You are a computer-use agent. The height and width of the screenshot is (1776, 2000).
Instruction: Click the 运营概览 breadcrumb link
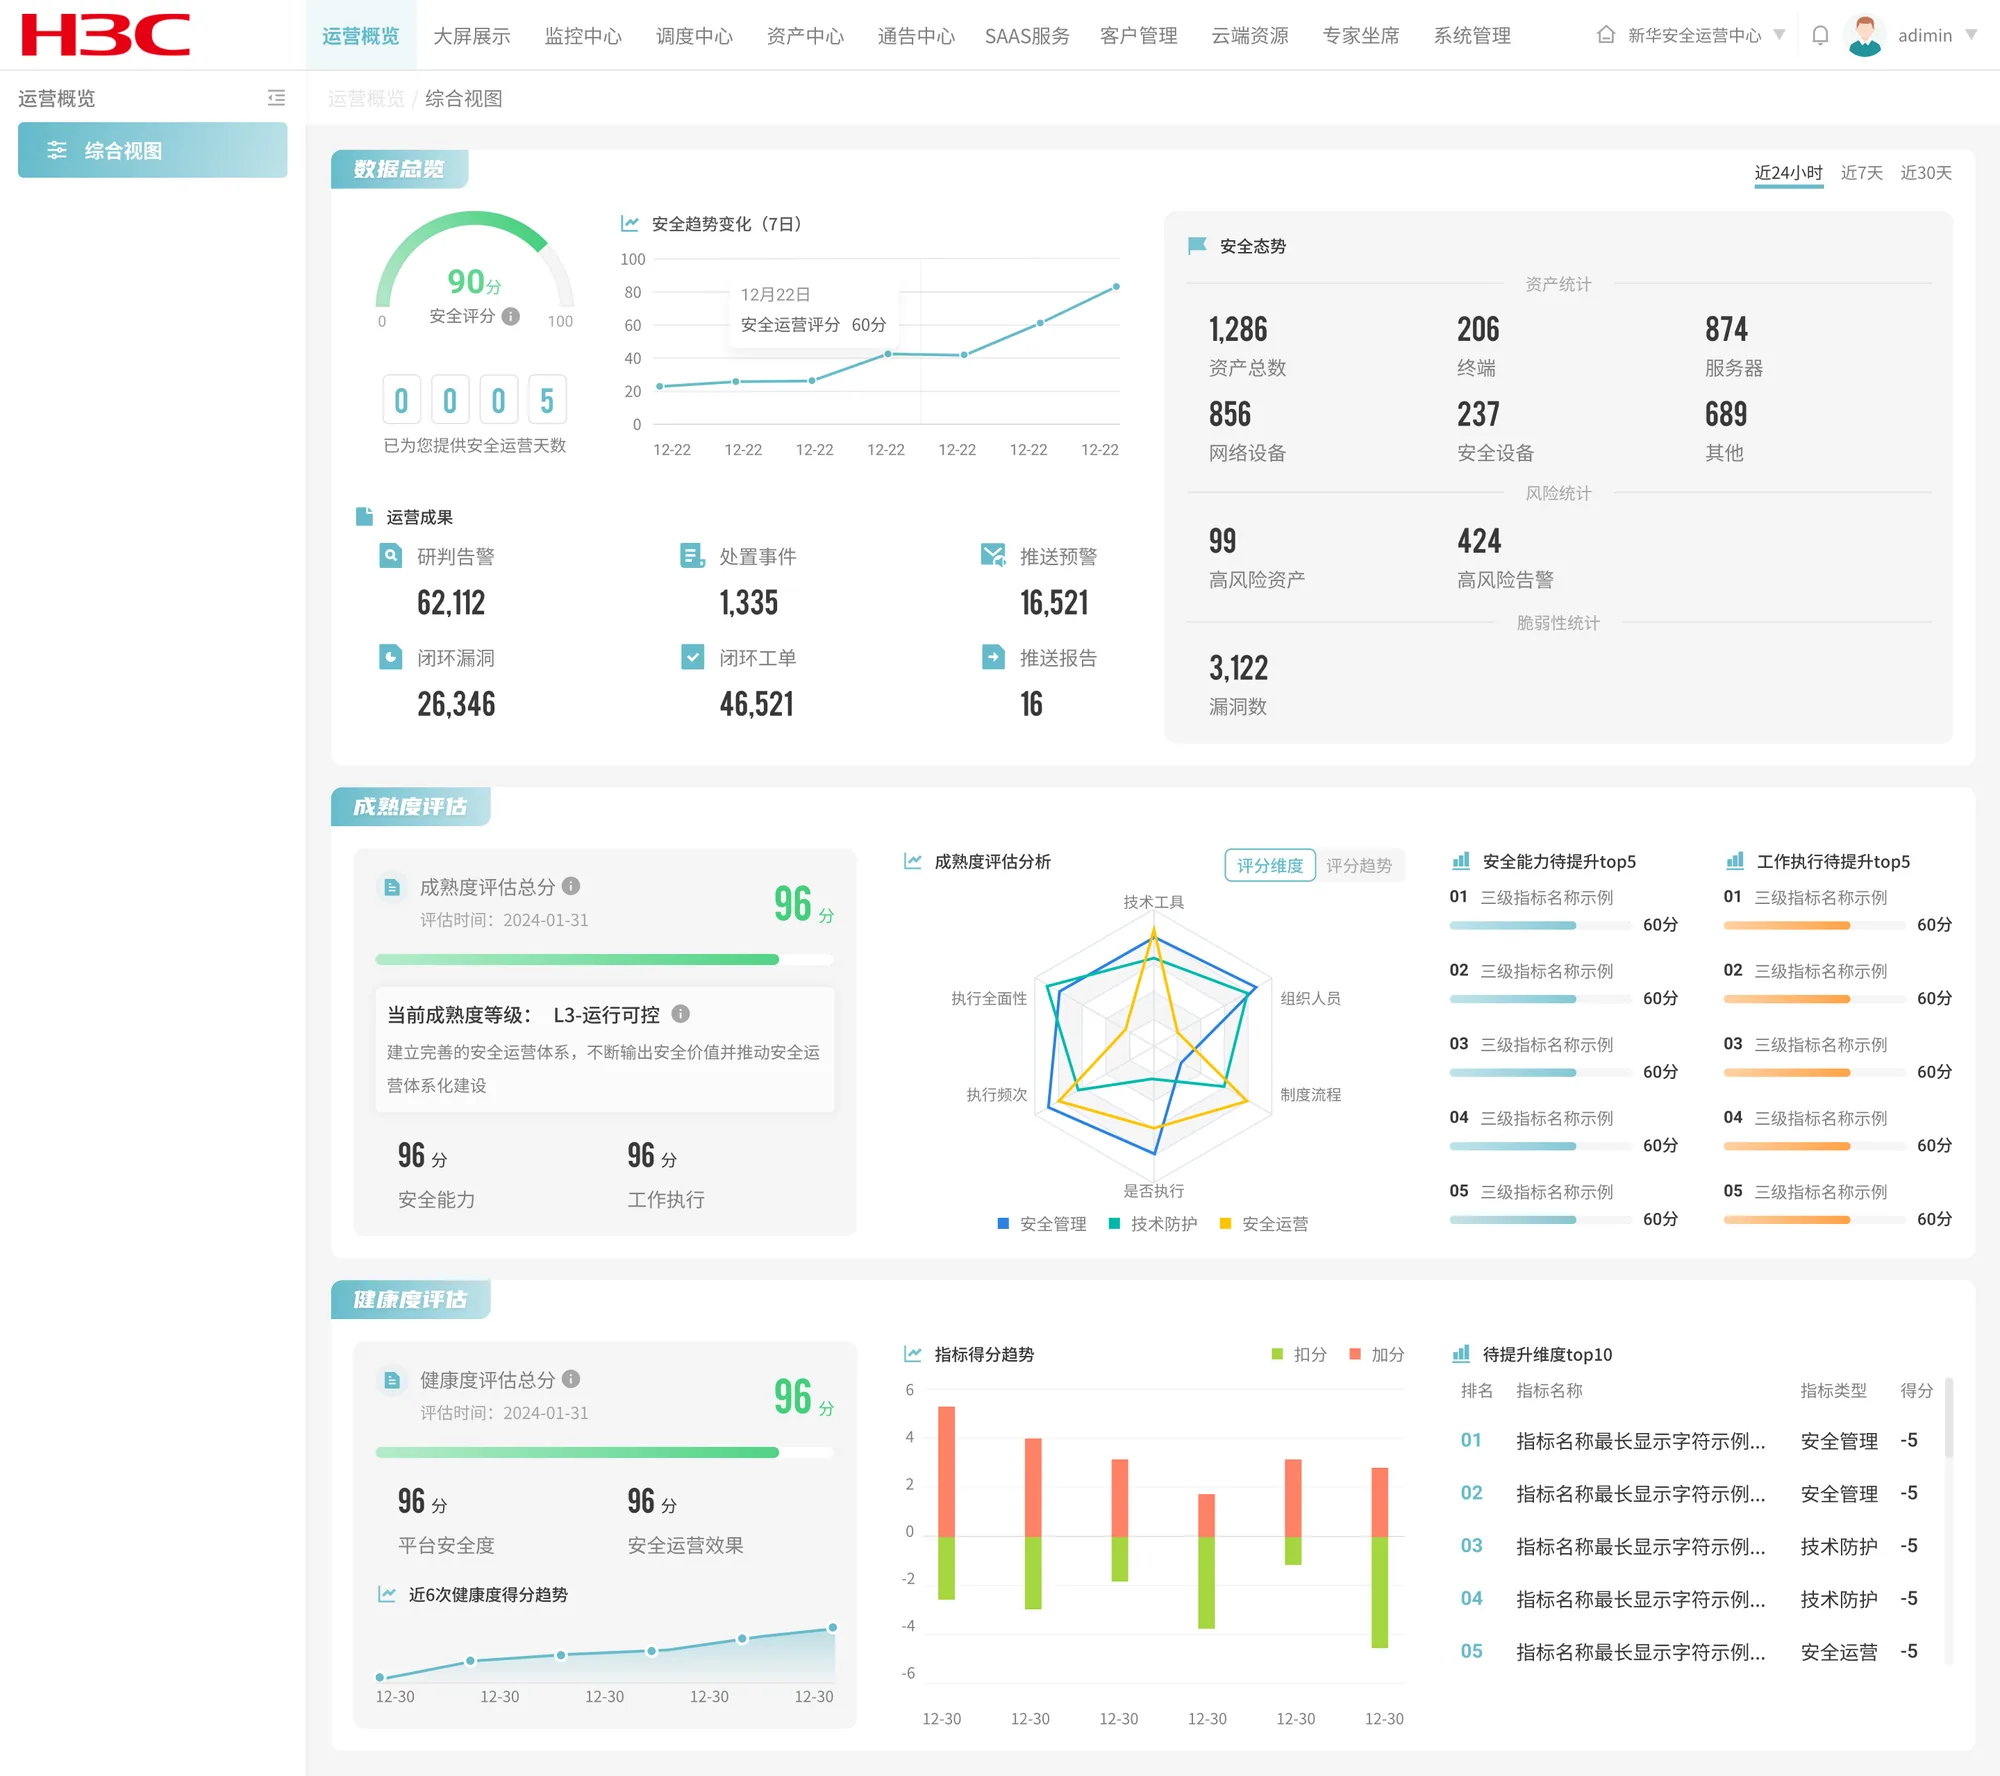(366, 98)
